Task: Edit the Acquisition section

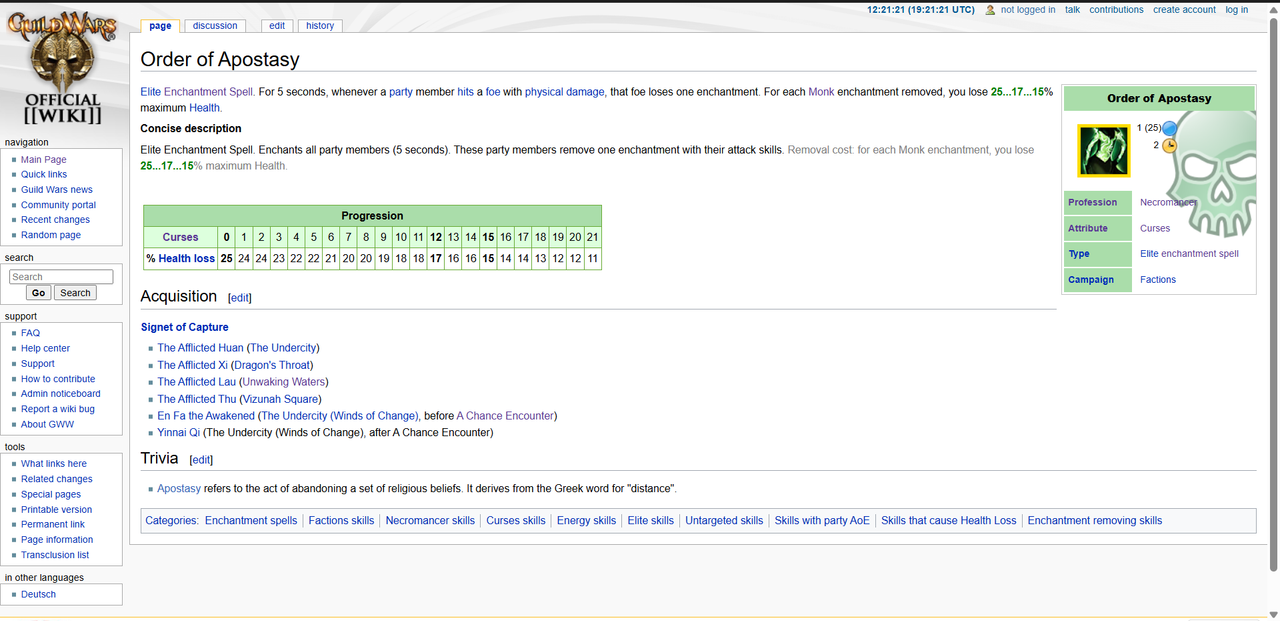Action: tap(240, 298)
